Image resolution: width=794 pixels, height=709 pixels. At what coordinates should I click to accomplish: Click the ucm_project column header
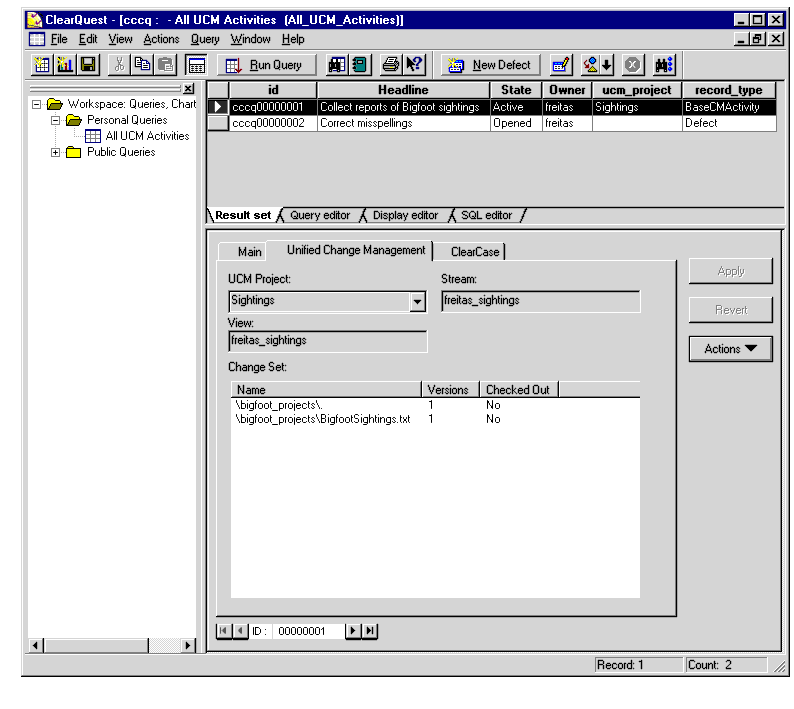click(637, 90)
